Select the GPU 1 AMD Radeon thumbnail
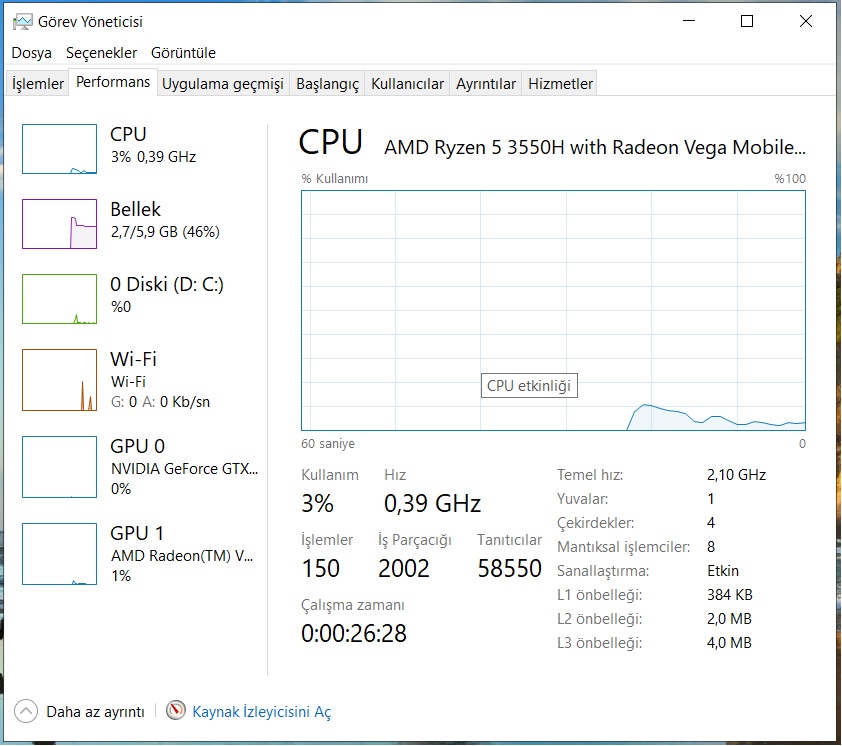842x746 pixels. click(x=59, y=554)
